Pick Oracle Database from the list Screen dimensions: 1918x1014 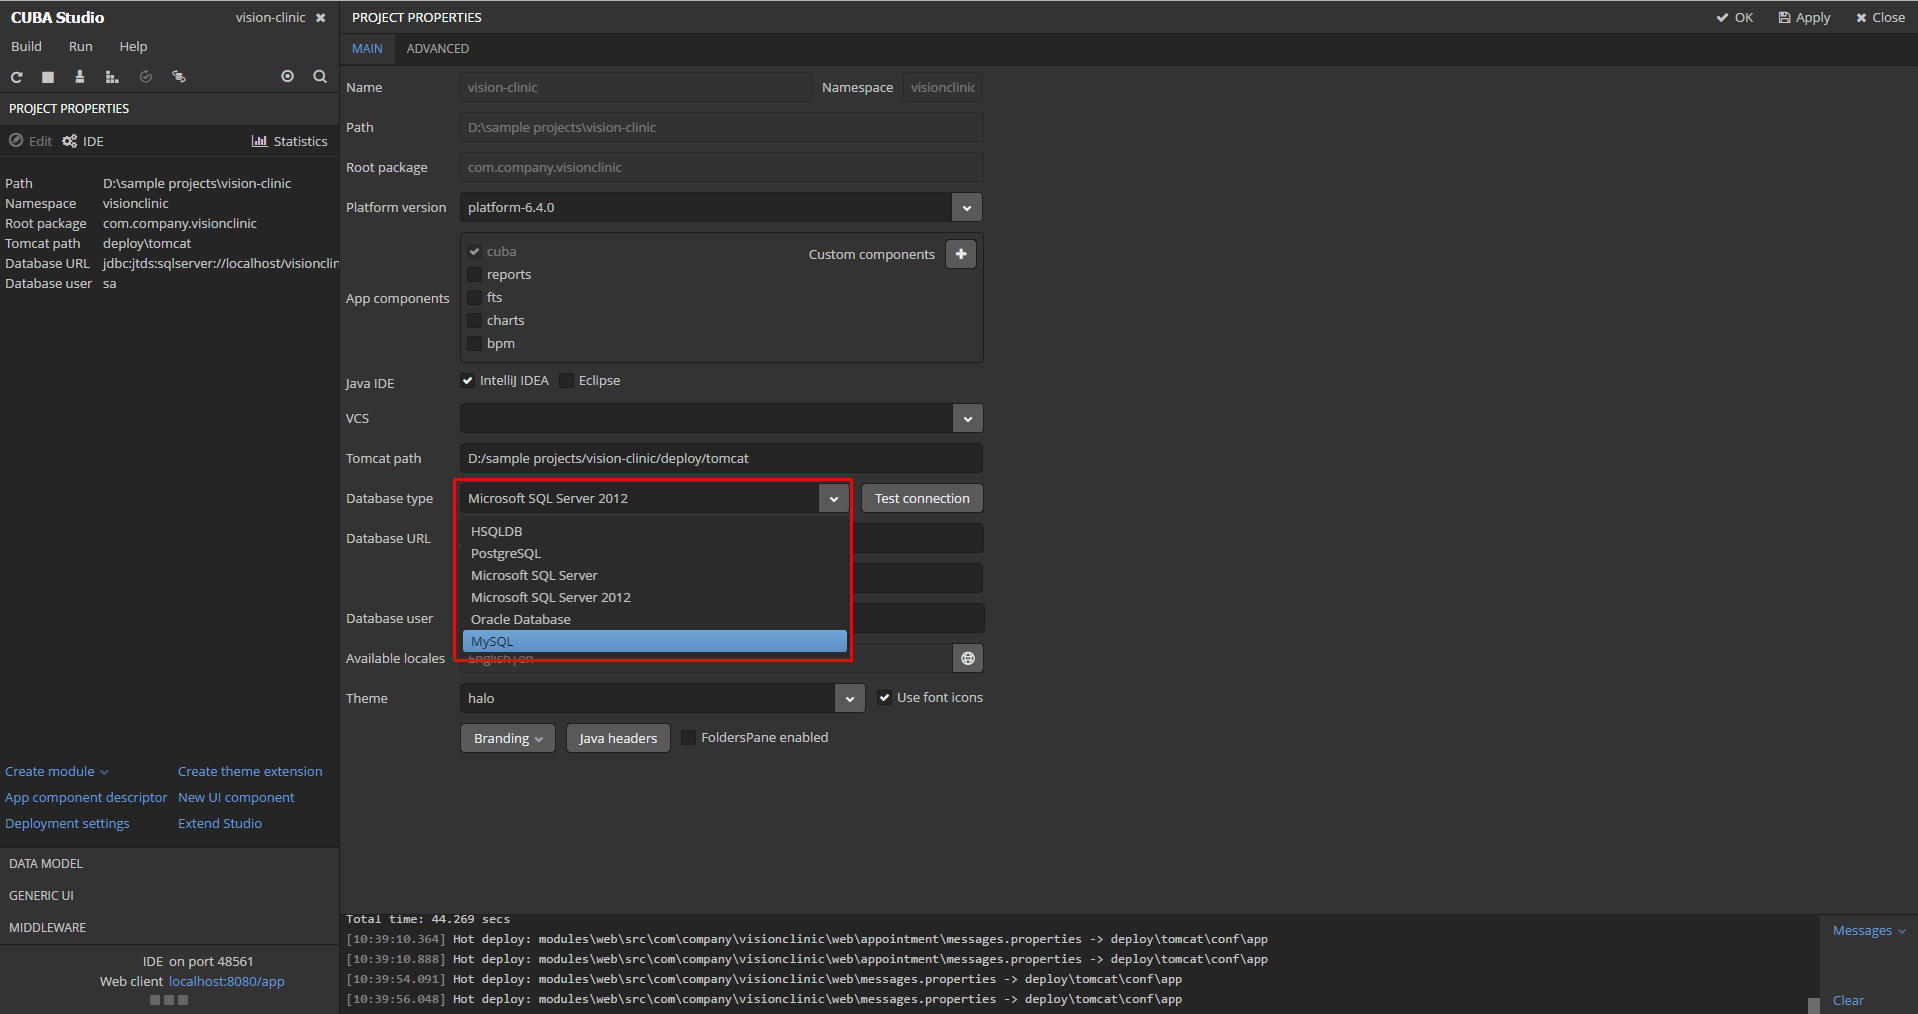(x=655, y=620)
